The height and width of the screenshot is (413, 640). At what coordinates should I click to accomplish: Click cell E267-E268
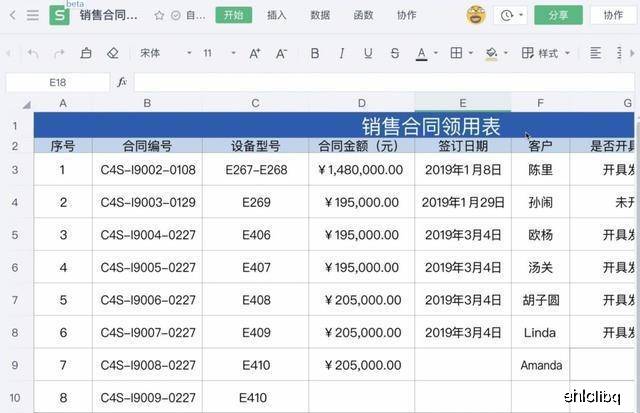256,170
